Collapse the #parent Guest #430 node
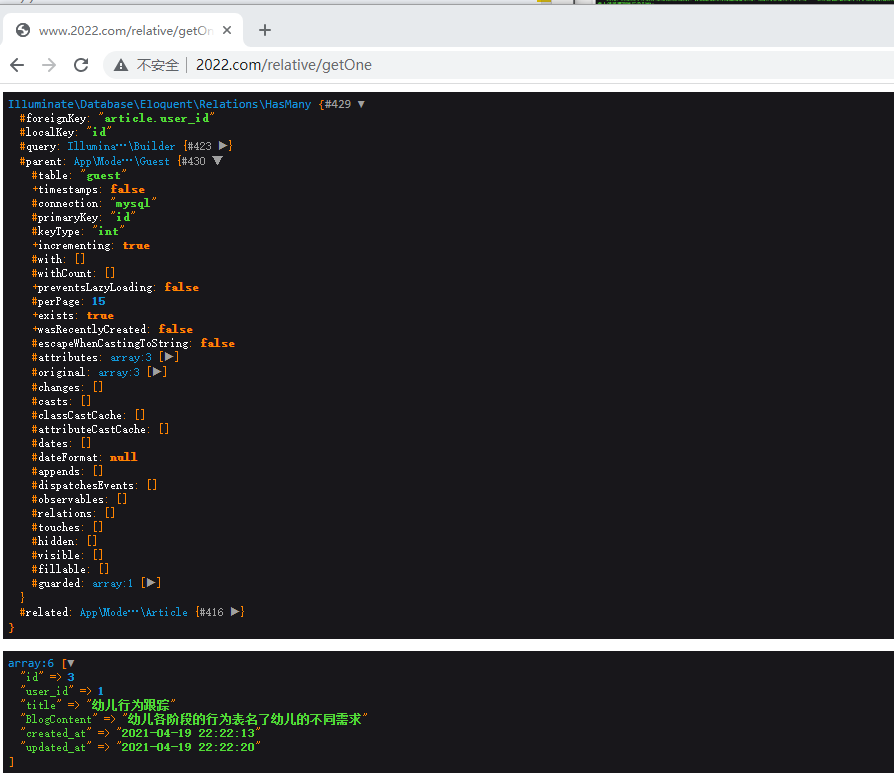Image resolution: width=894 pixels, height=780 pixels. tap(217, 161)
